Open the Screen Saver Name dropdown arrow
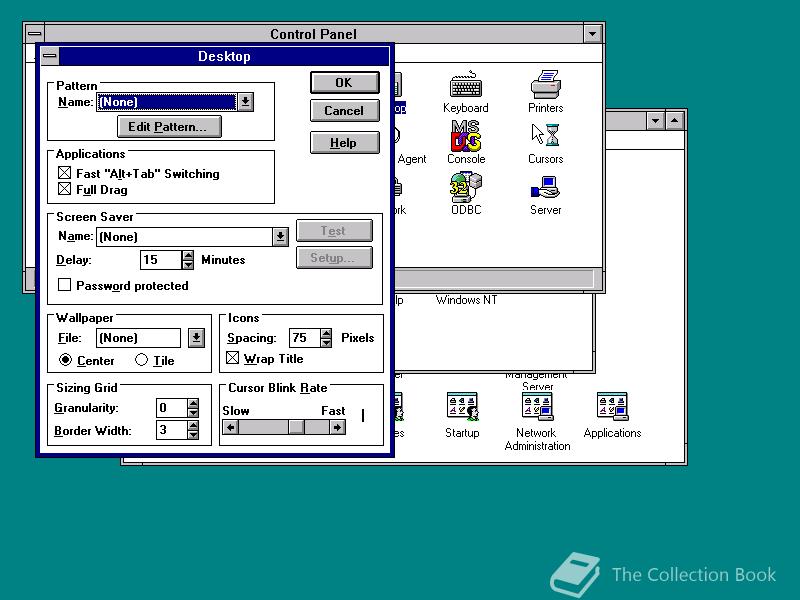This screenshot has width=800, height=600. (280, 236)
